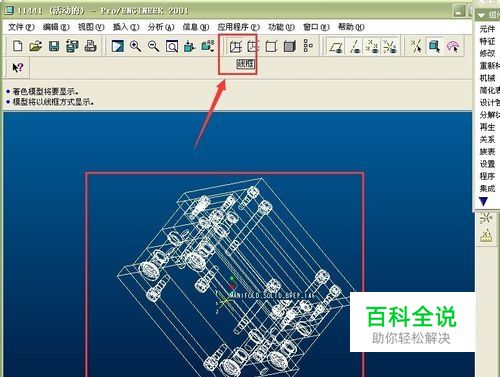Viewport: 500px width, 377px height.
Task: Select 程序 in the assembly menu
Action: point(487,176)
